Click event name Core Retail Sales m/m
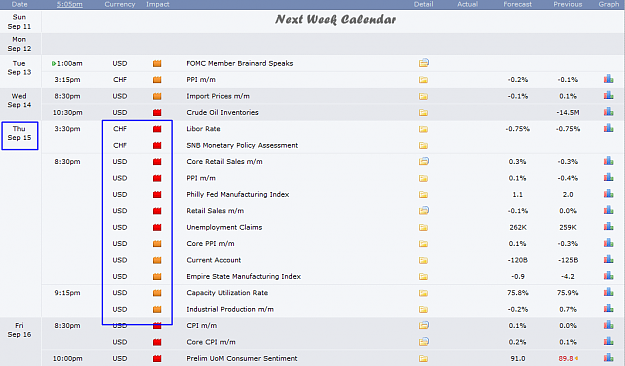The width and height of the screenshot is (625, 366). 224,161
